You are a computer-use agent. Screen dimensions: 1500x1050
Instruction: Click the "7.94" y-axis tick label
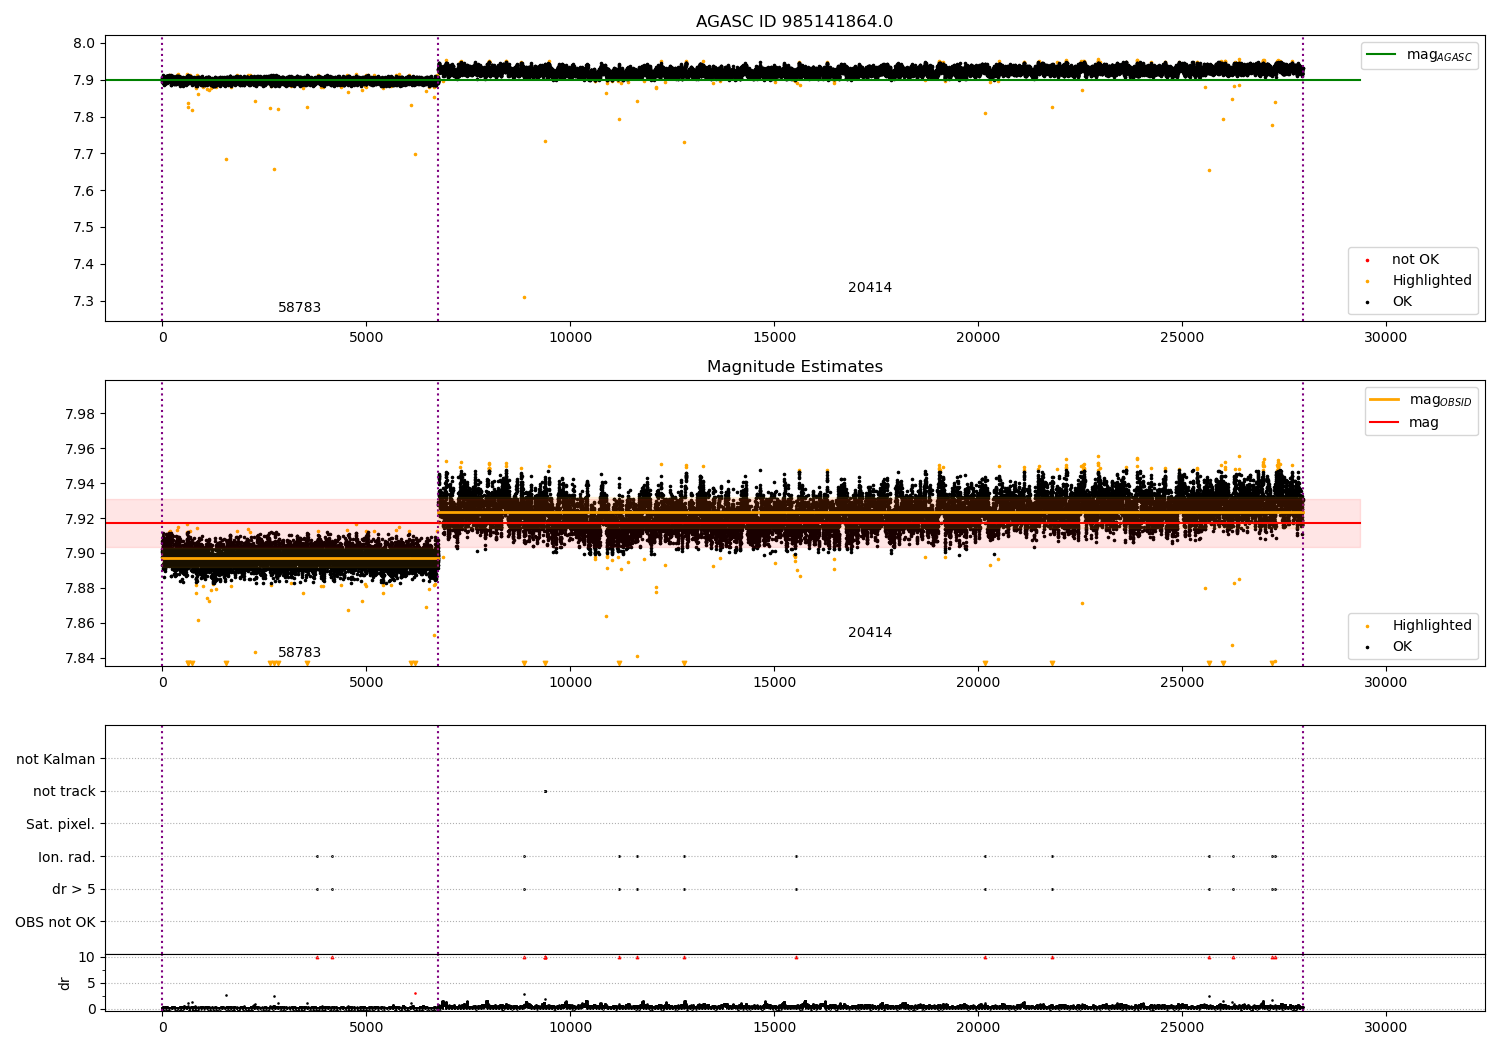pyautogui.click(x=81, y=485)
